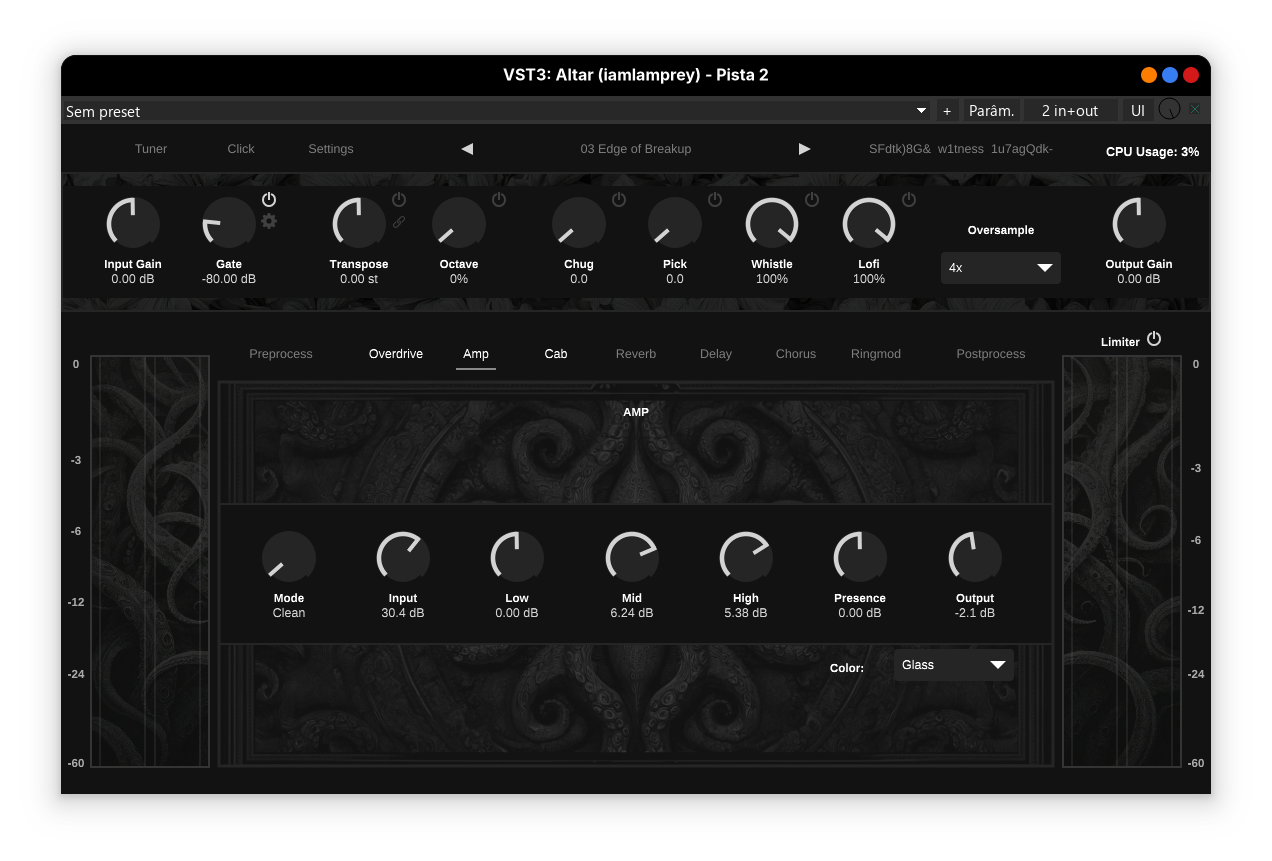
Task: Open the Gate settings gear icon
Action: (269, 221)
